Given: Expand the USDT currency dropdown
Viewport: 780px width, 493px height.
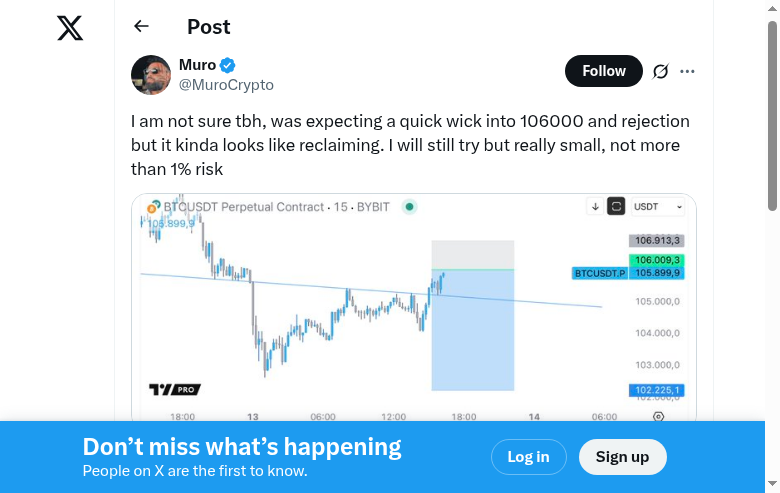Looking at the screenshot, I should [x=659, y=207].
